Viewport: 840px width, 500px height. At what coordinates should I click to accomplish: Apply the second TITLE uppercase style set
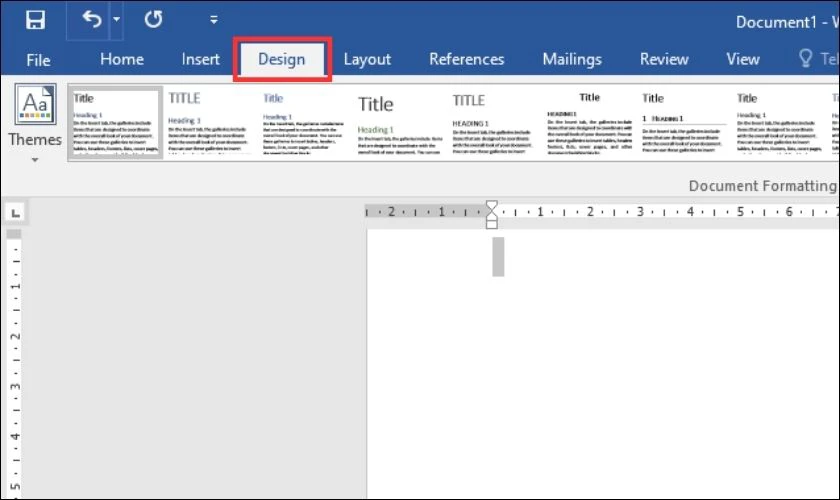[209, 122]
